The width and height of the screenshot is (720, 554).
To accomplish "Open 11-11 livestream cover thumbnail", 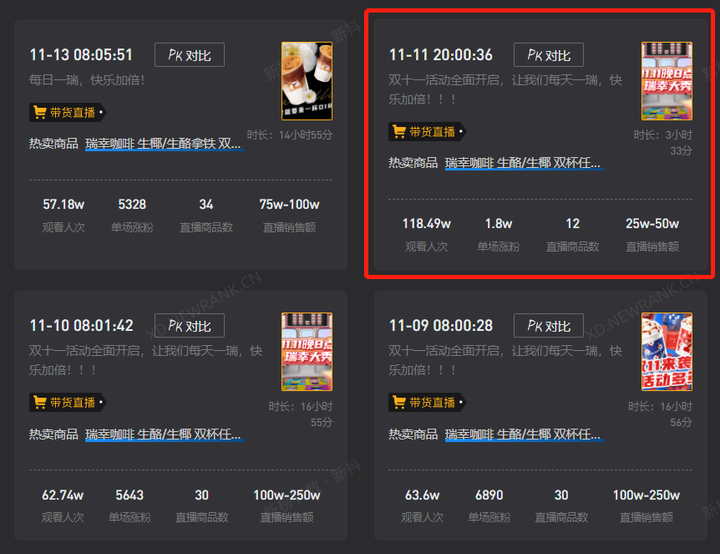I will click(x=667, y=81).
